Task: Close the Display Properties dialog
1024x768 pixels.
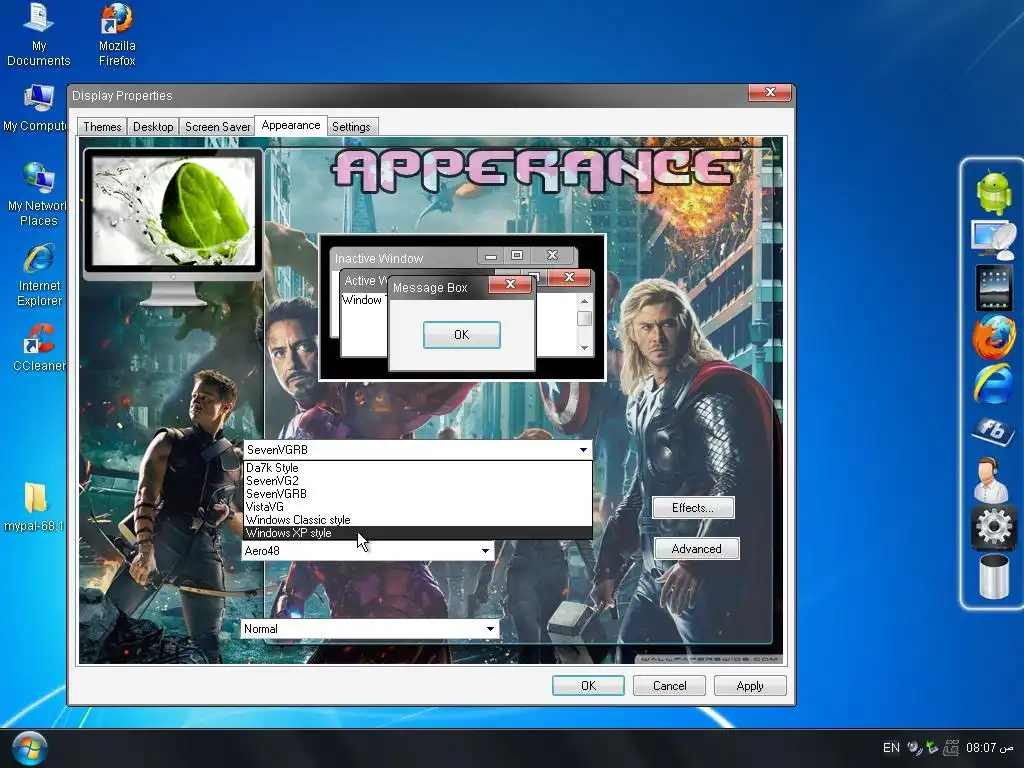Action: [x=770, y=92]
